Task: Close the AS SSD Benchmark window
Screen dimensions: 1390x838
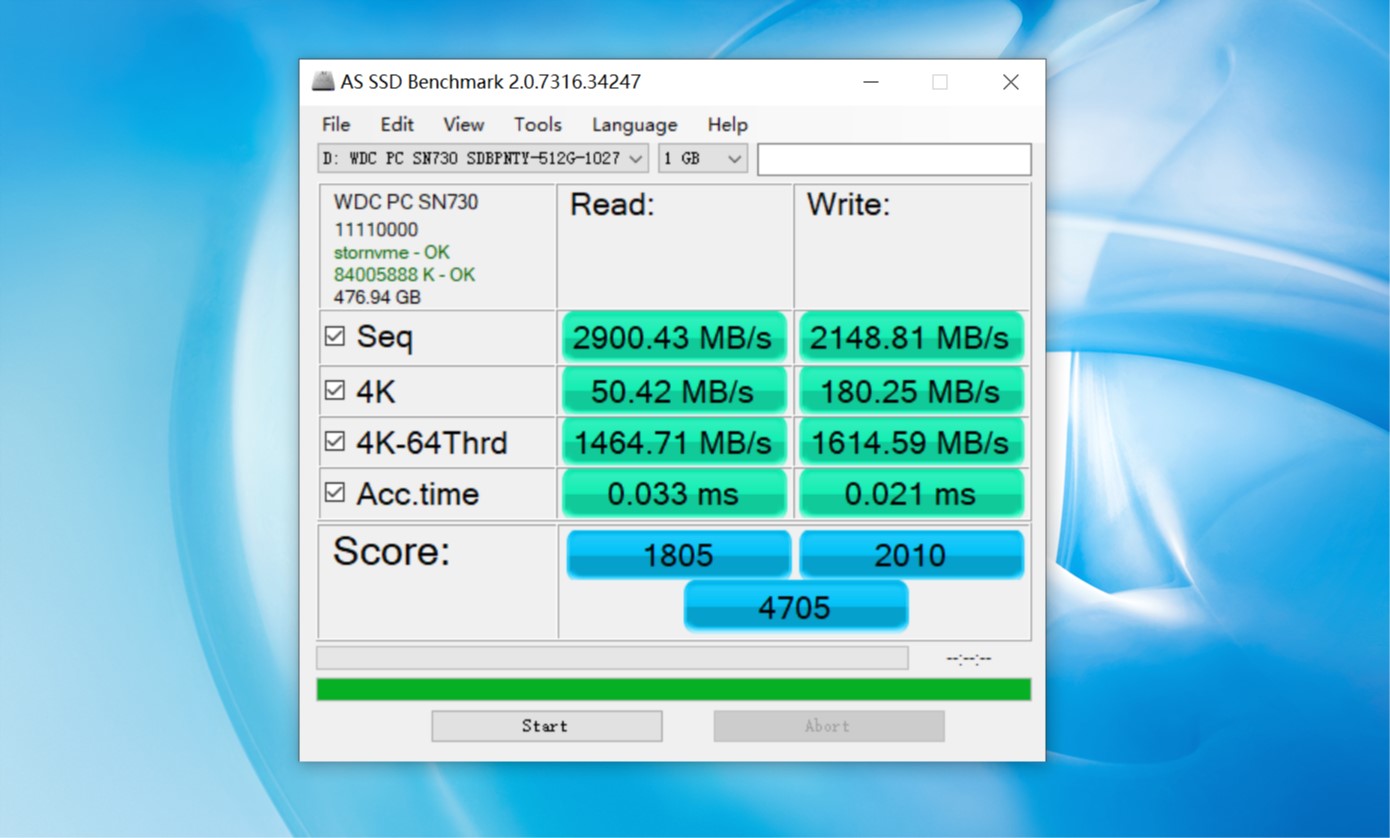Action: [x=1010, y=82]
